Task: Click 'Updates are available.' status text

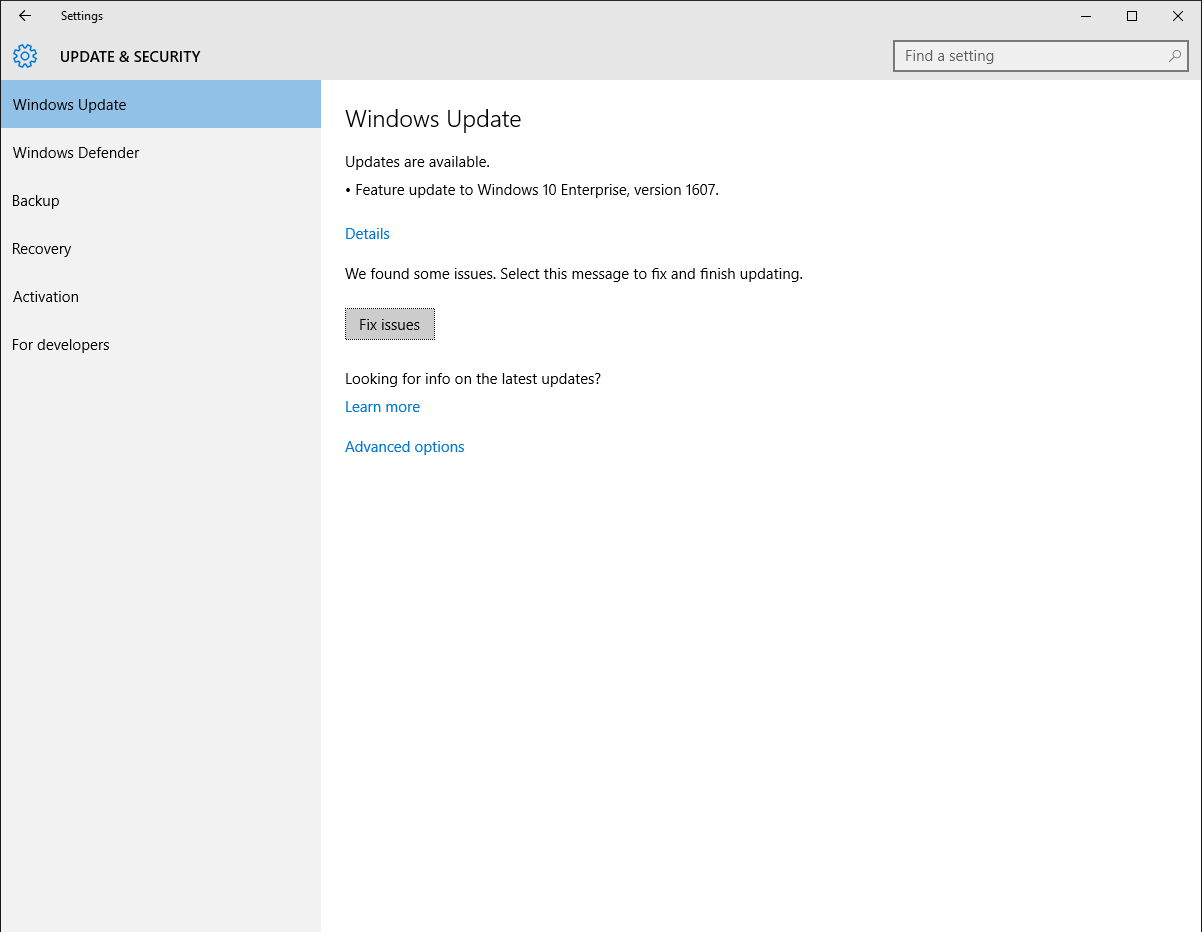Action: point(417,161)
